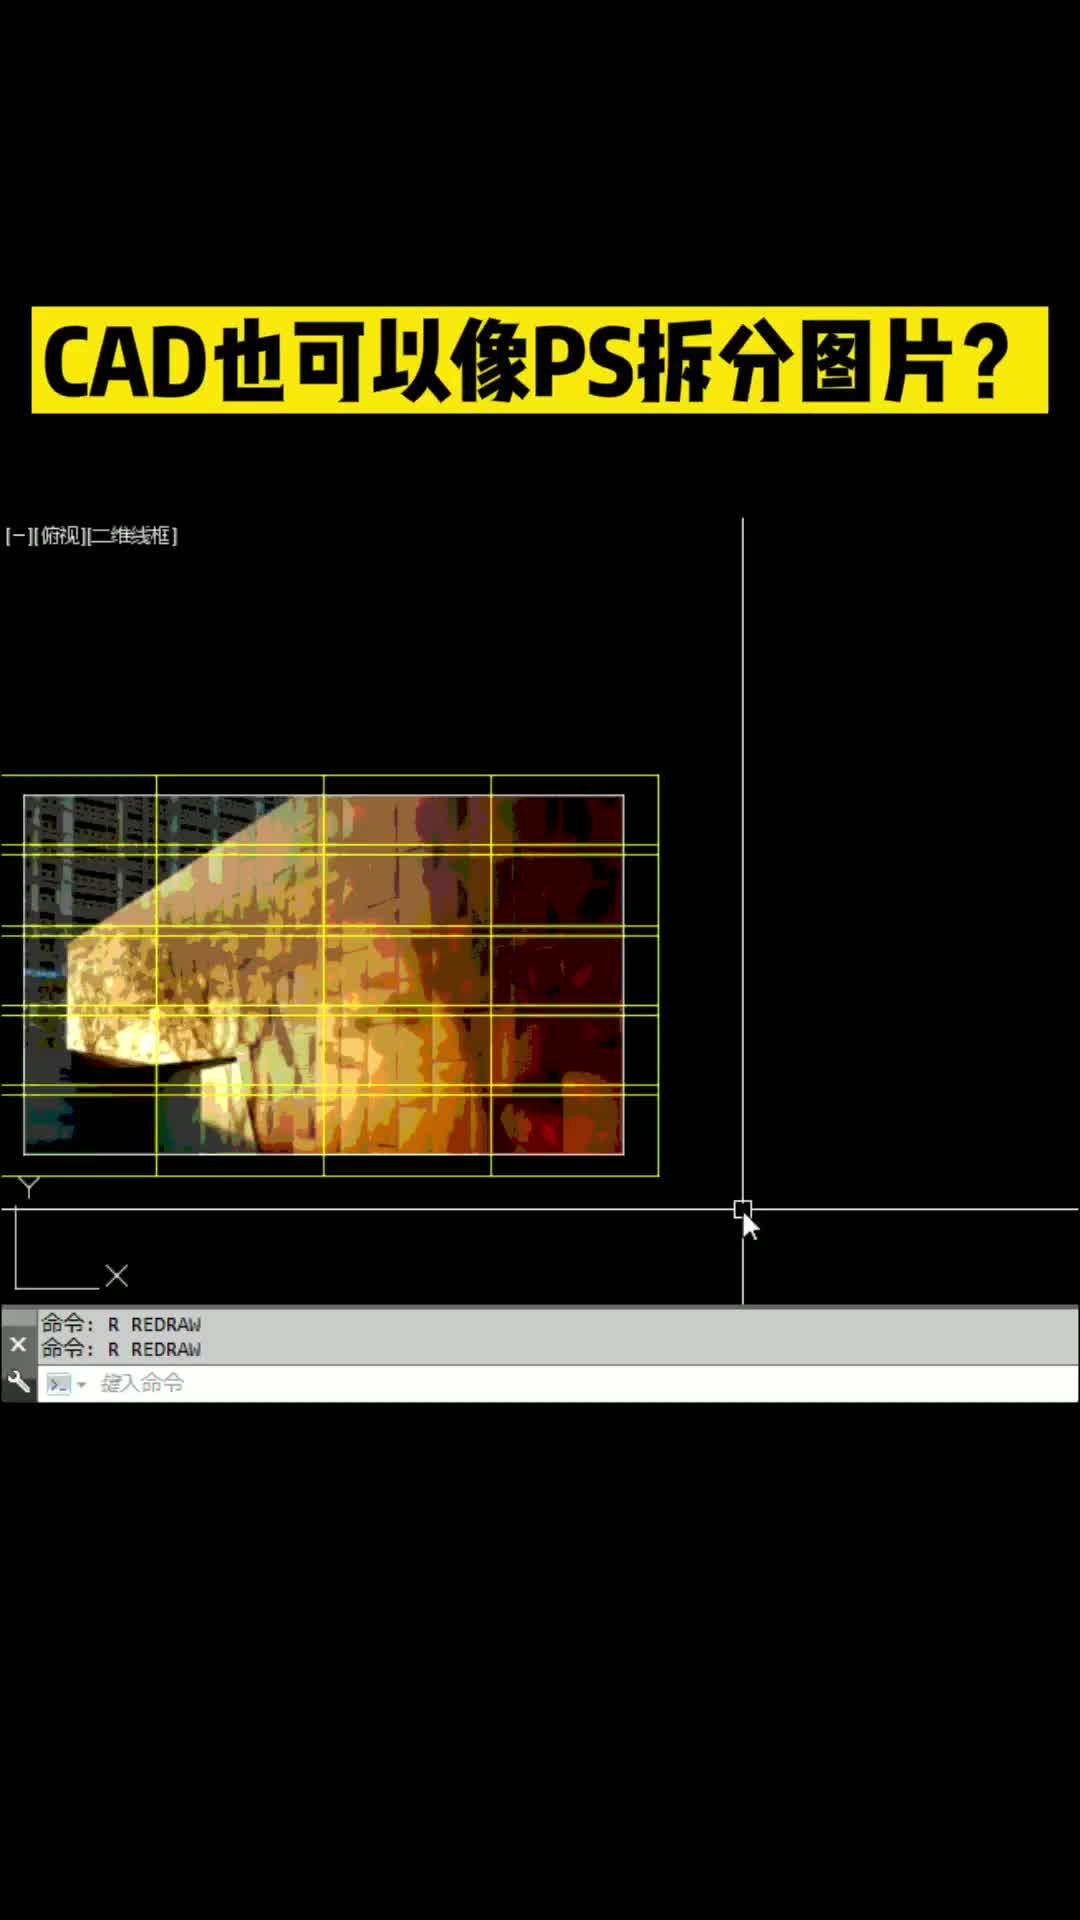The image size is (1080, 1920).
Task: Click the wrench customize icon on command line
Action: (x=18, y=1383)
